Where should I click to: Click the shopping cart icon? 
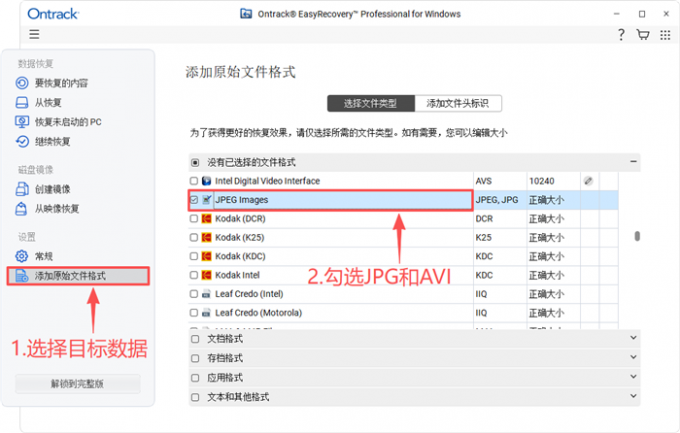tap(643, 34)
